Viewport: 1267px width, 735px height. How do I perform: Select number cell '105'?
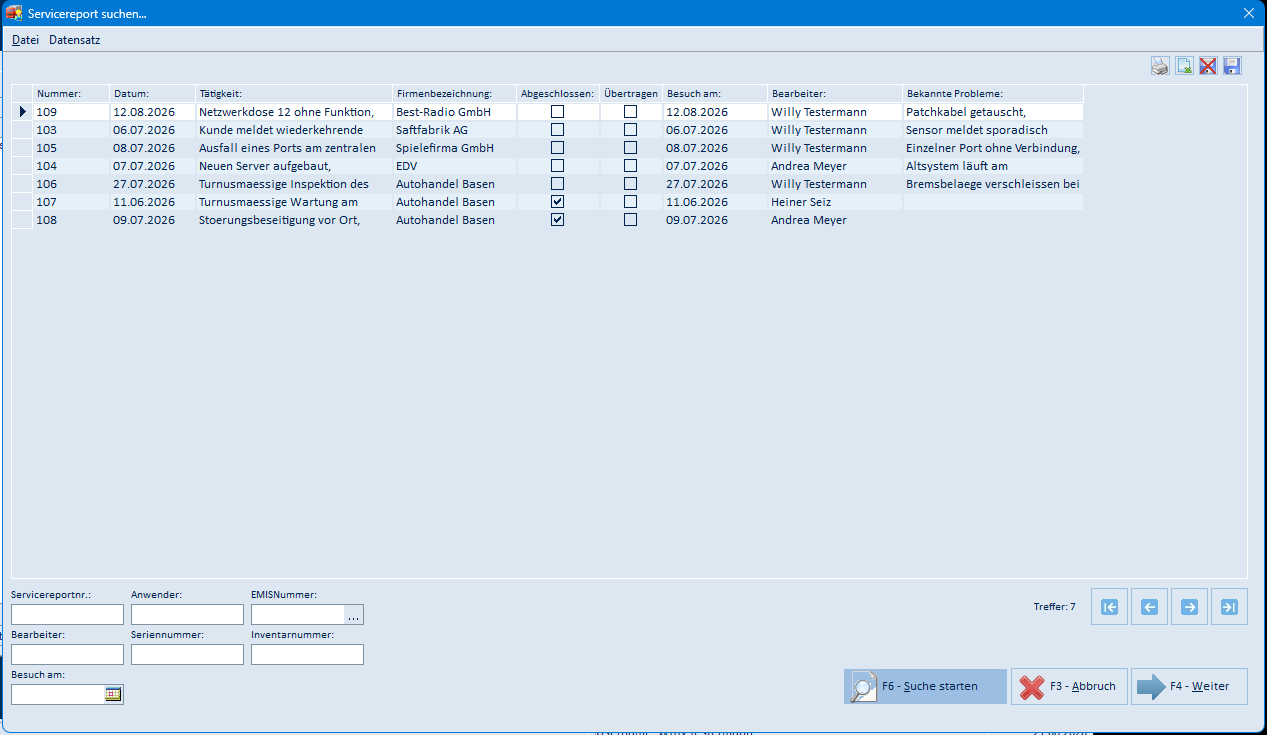click(71, 148)
